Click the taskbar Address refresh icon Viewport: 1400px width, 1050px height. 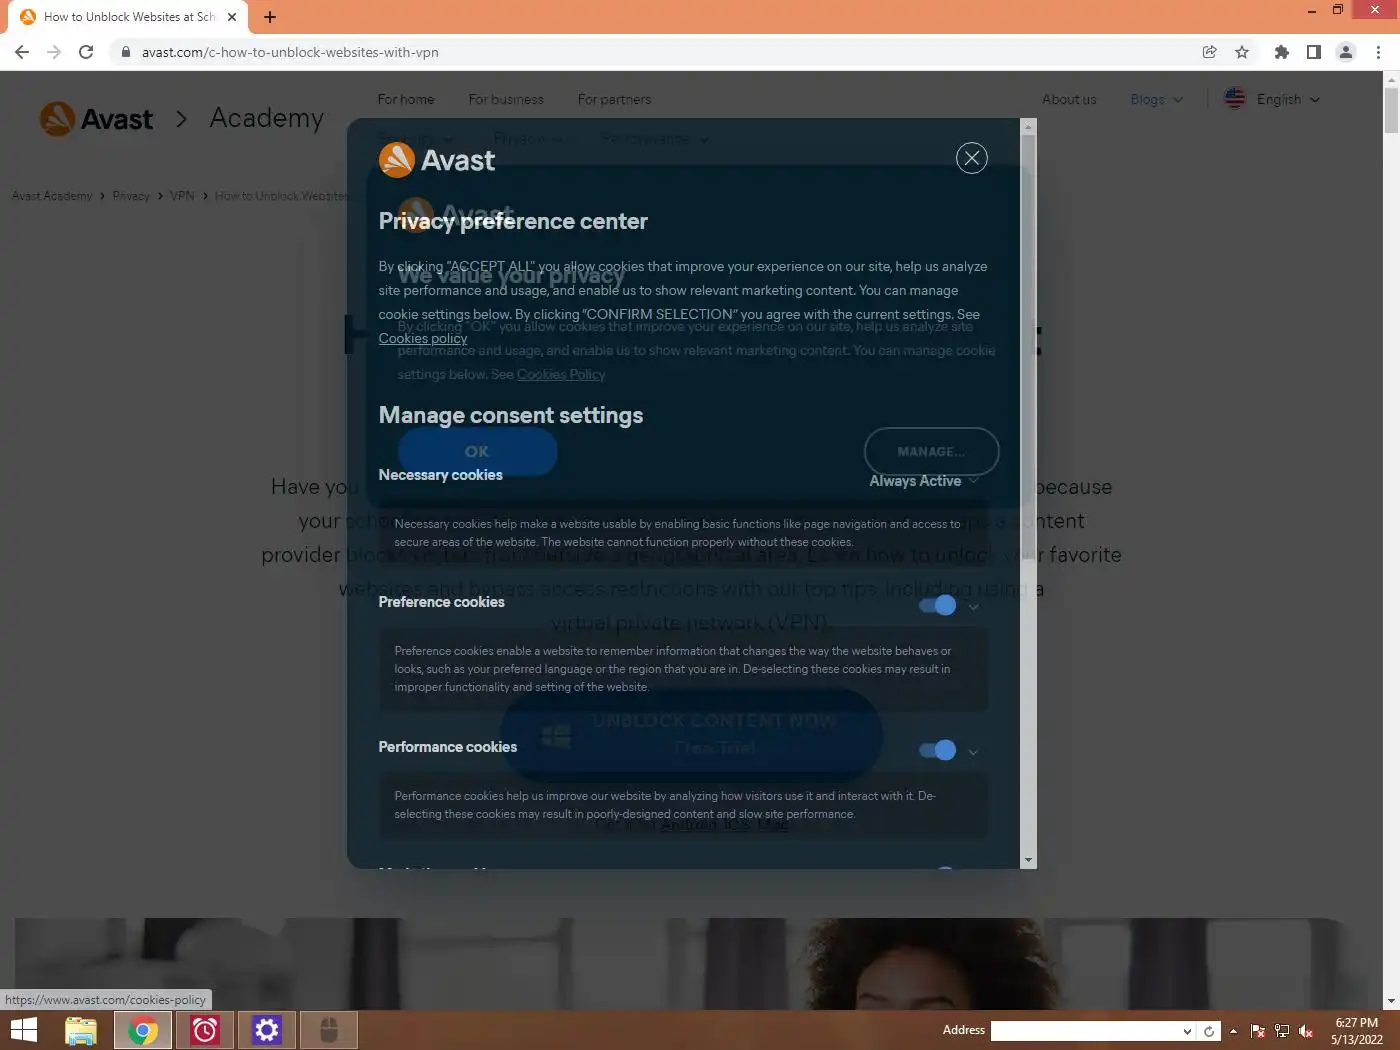point(1209,1031)
